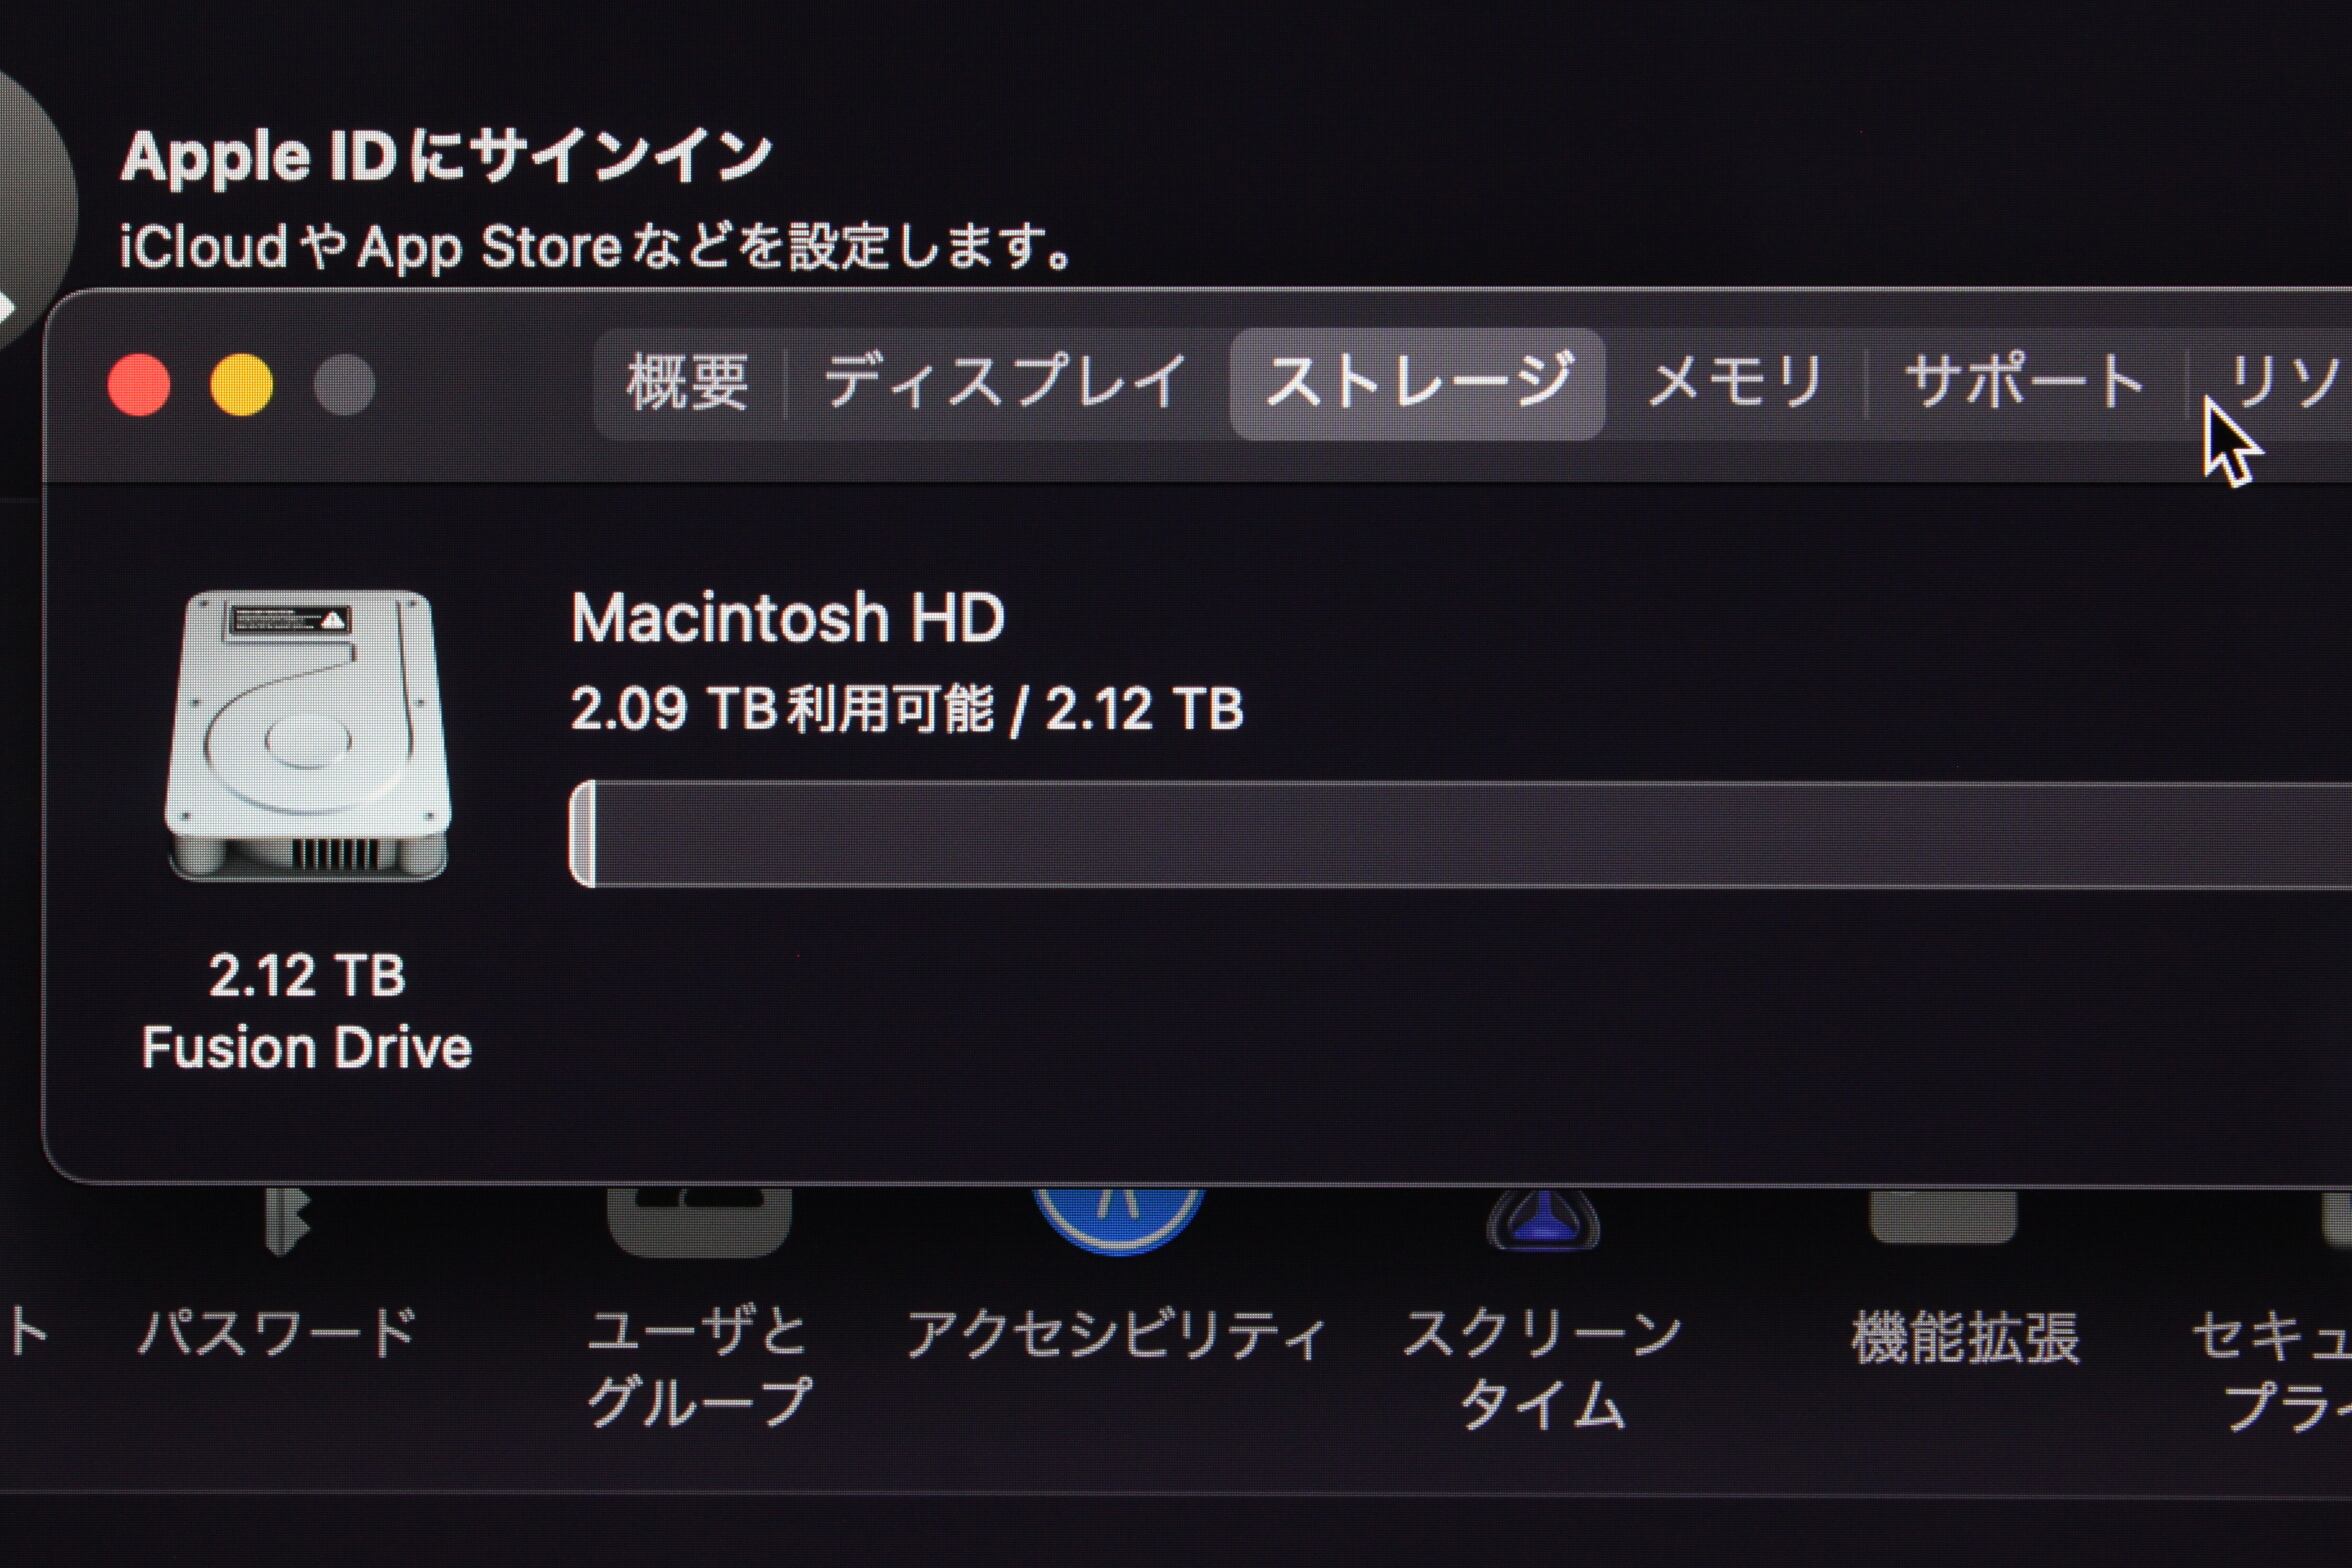Screen dimensions: 2352x1568
Task: Switch to the サポート tab
Action: (x=2025, y=383)
